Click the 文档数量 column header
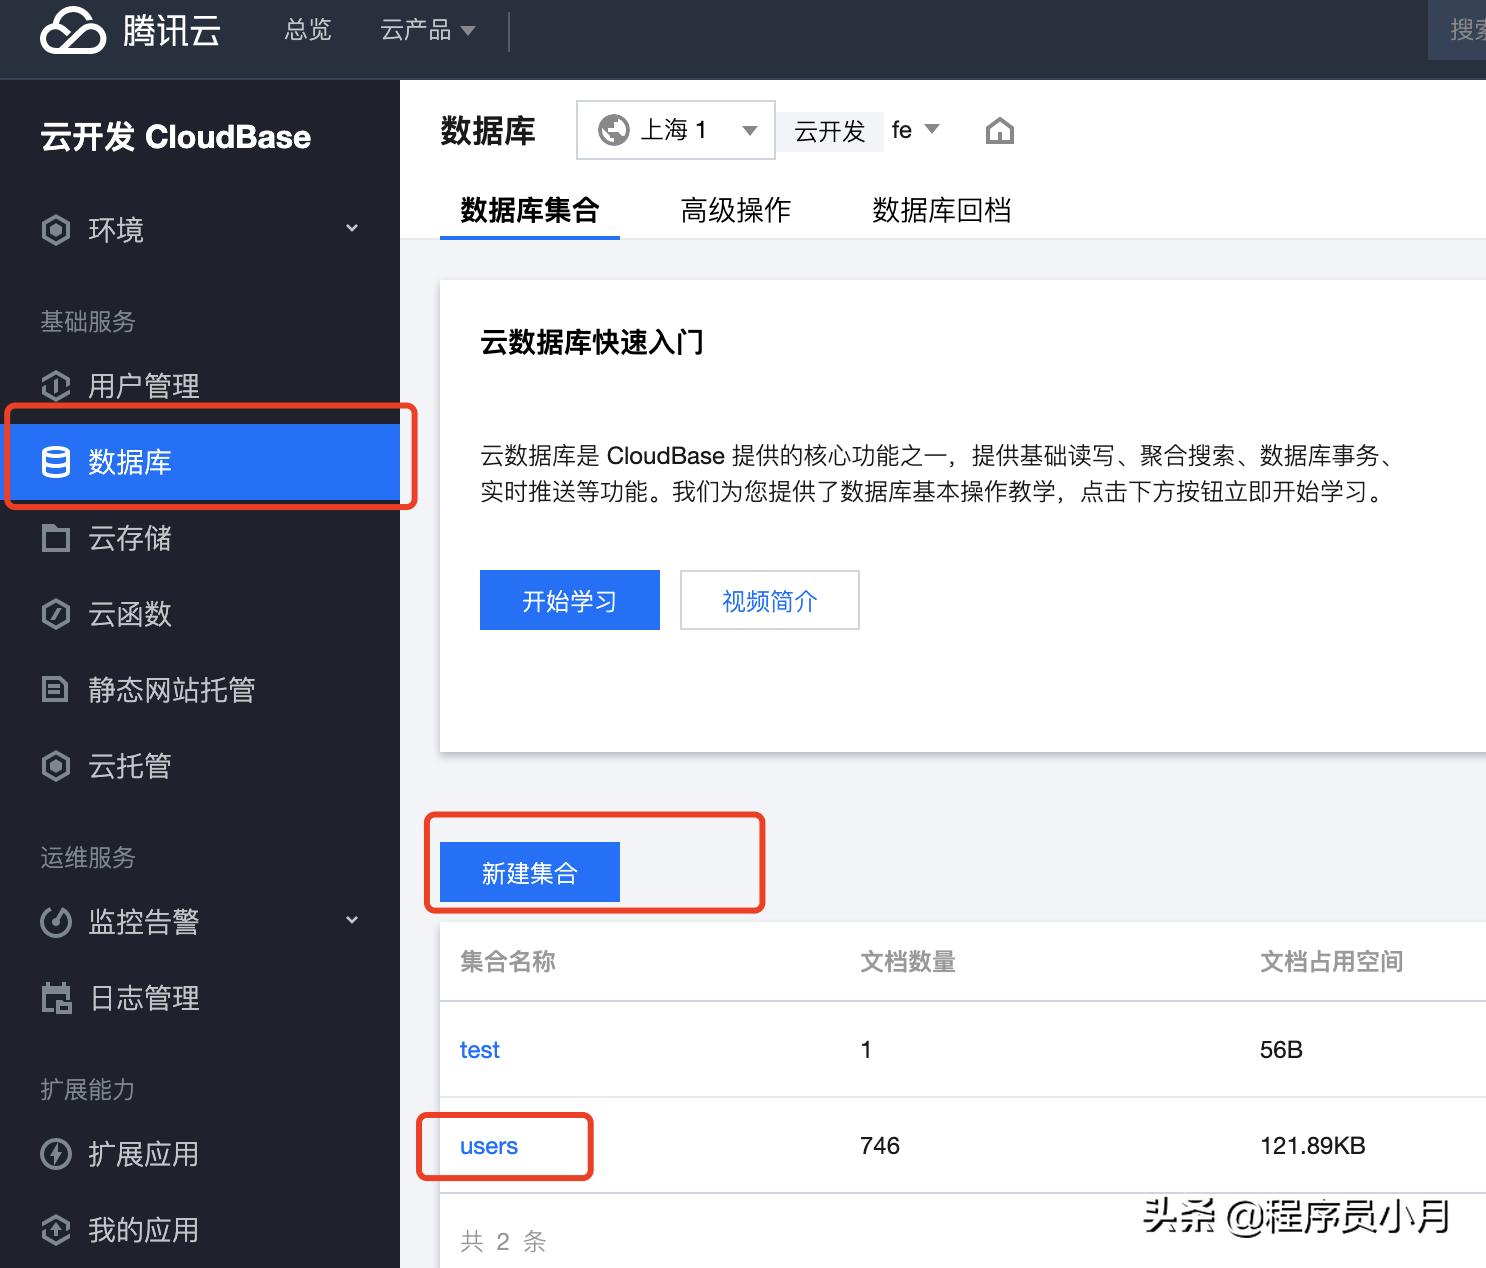 click(x=908, y=962)
